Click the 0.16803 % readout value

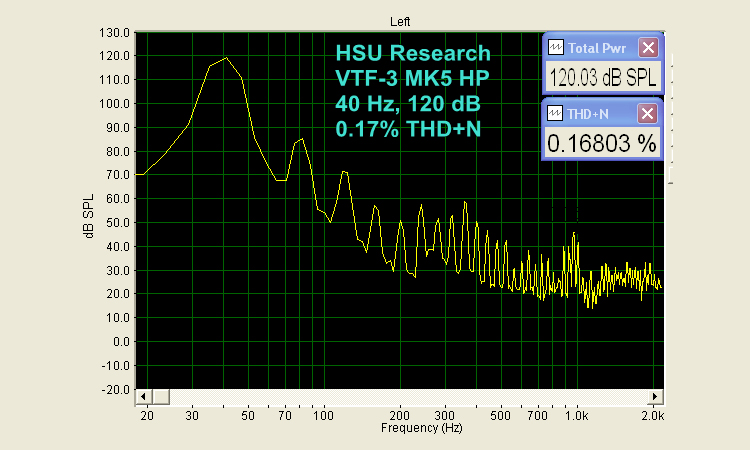(602, 144)
